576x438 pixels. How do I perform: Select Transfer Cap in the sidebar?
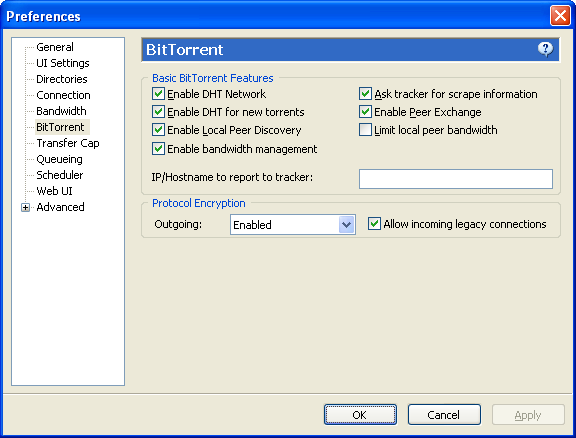(68, 143)
